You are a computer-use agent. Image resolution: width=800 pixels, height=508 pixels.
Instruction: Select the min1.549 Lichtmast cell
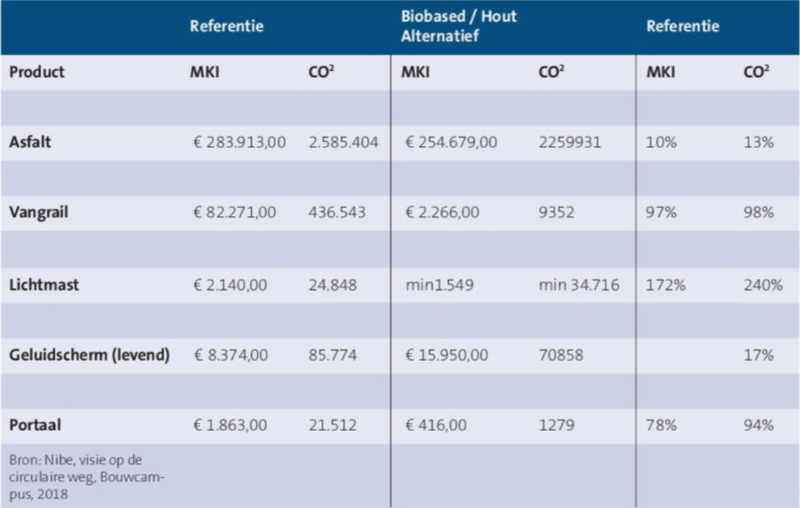(x=436, y=284)
